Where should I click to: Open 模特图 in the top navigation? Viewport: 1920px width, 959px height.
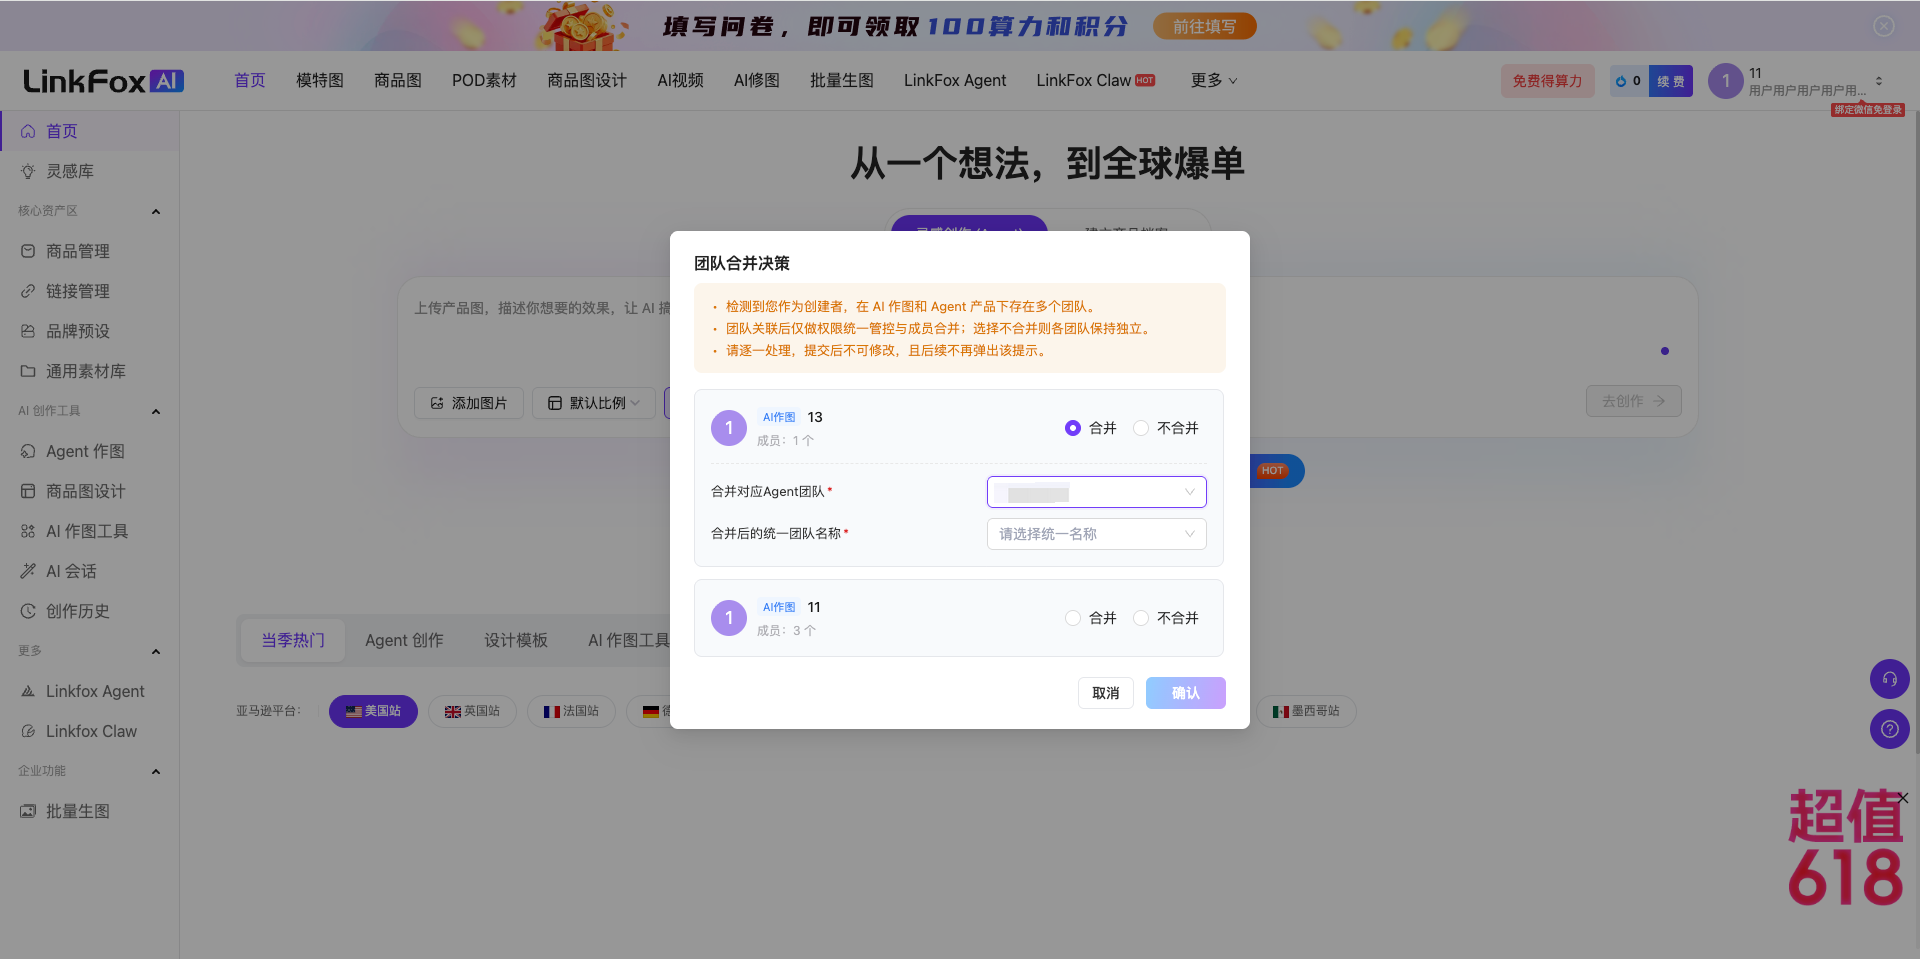point(320,80)
